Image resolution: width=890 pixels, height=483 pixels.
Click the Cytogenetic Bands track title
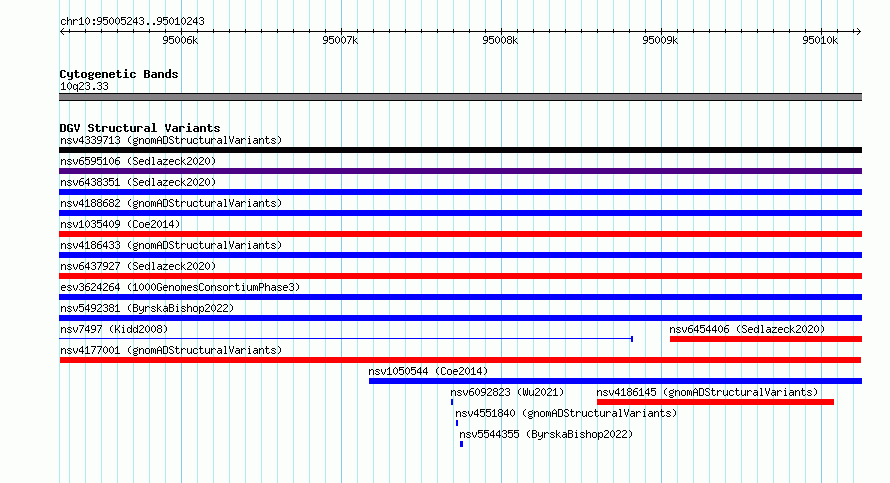[119, 74]
